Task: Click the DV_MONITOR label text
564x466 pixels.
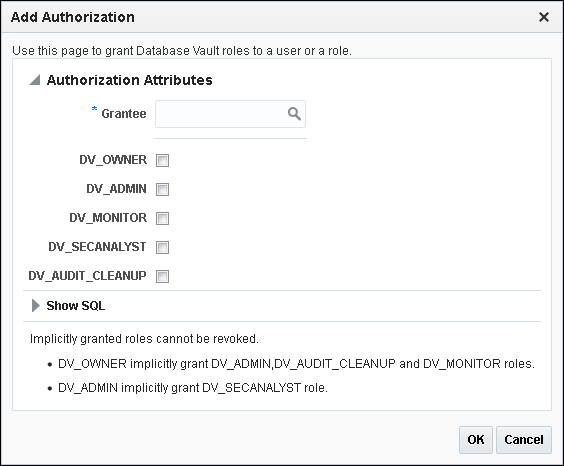Action: [x=108, y=218]
